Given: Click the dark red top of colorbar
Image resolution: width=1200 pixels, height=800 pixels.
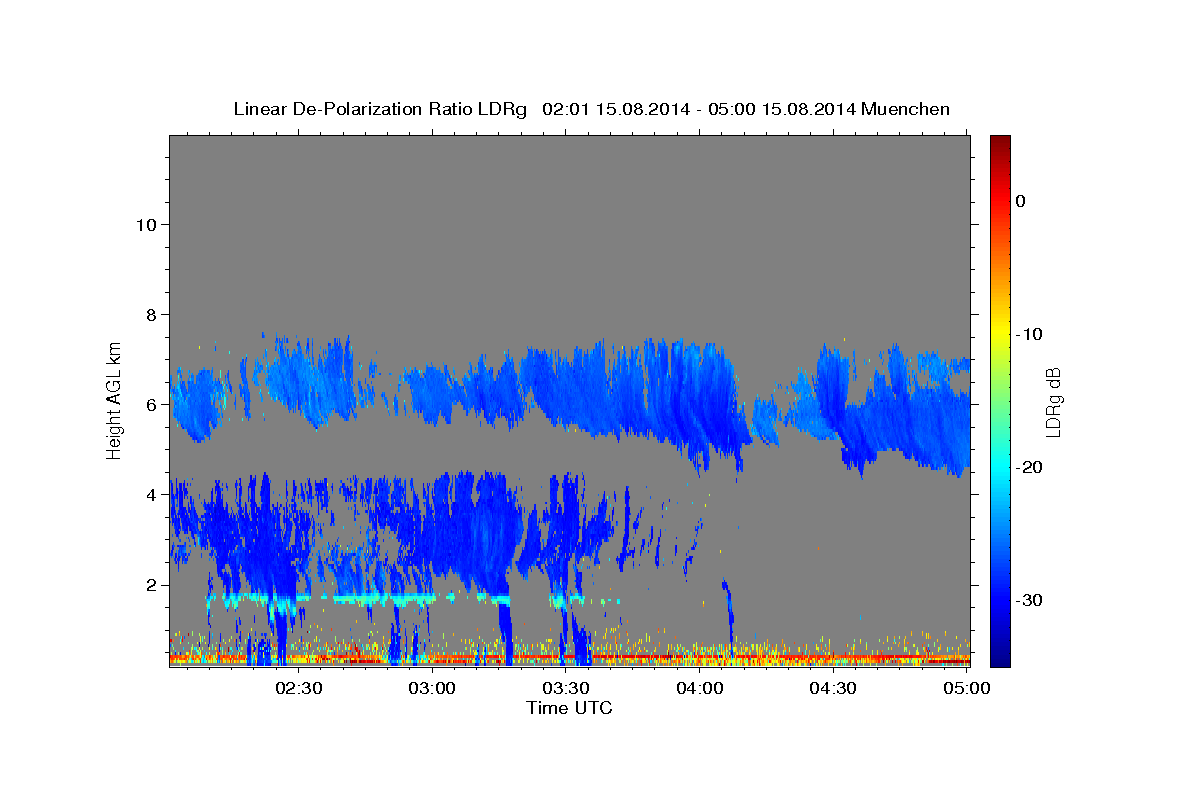Looking at the screenshot, I should [x=1000, y=145].
